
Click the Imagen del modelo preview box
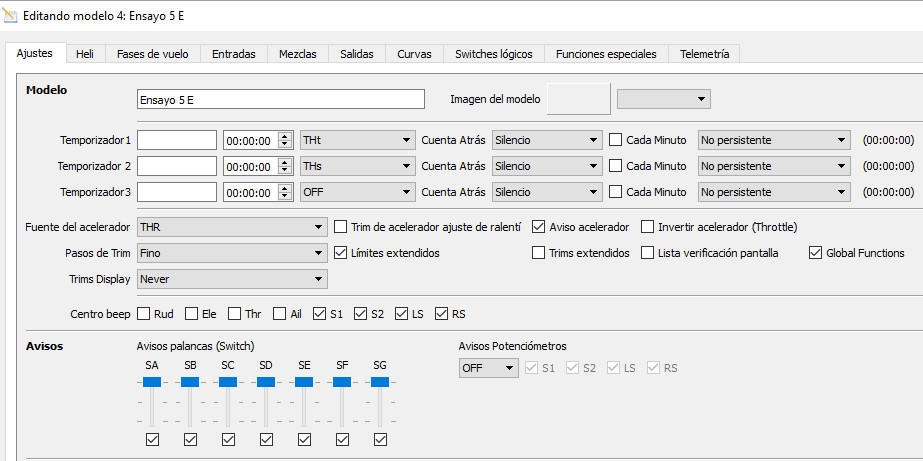579,99
